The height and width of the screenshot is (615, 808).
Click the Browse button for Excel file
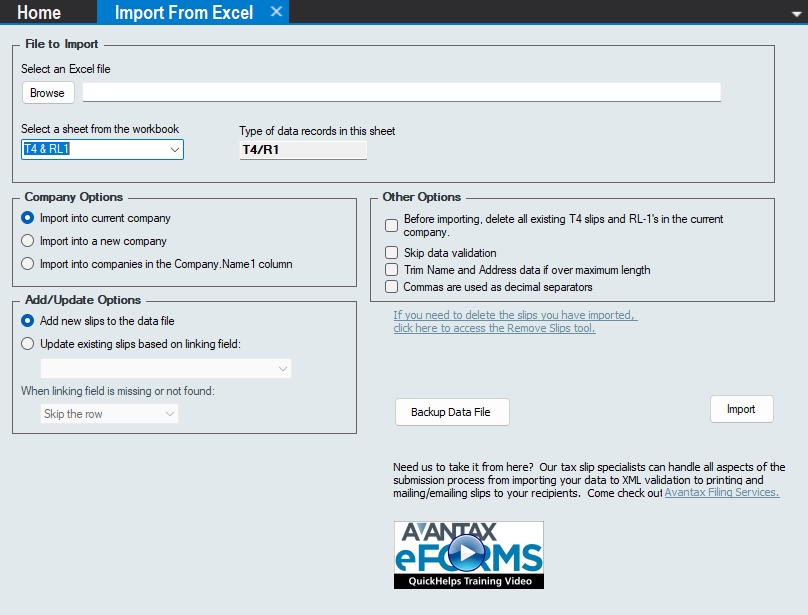47,93
